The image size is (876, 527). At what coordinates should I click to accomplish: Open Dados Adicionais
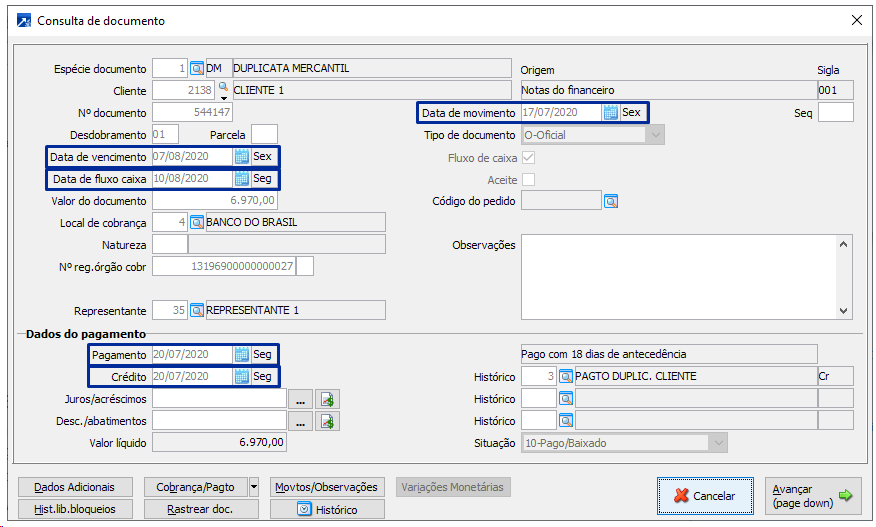click(75, 487)
